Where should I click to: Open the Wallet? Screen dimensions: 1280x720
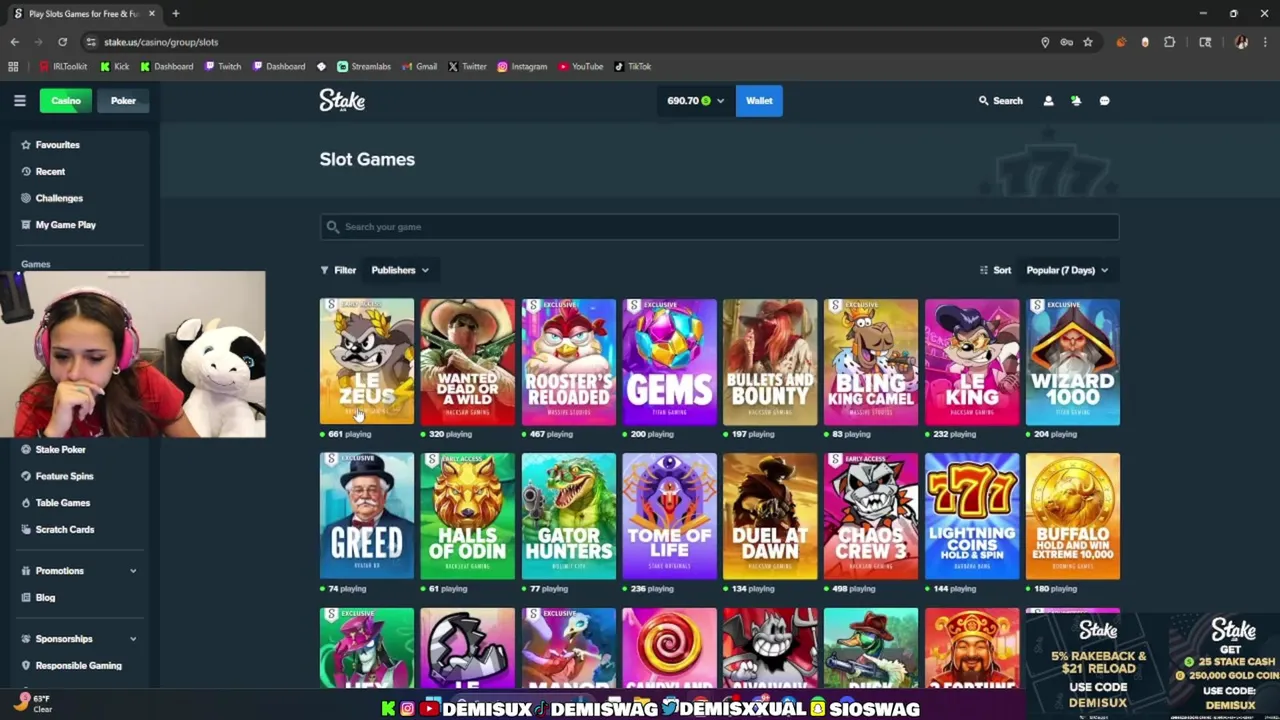759,101
